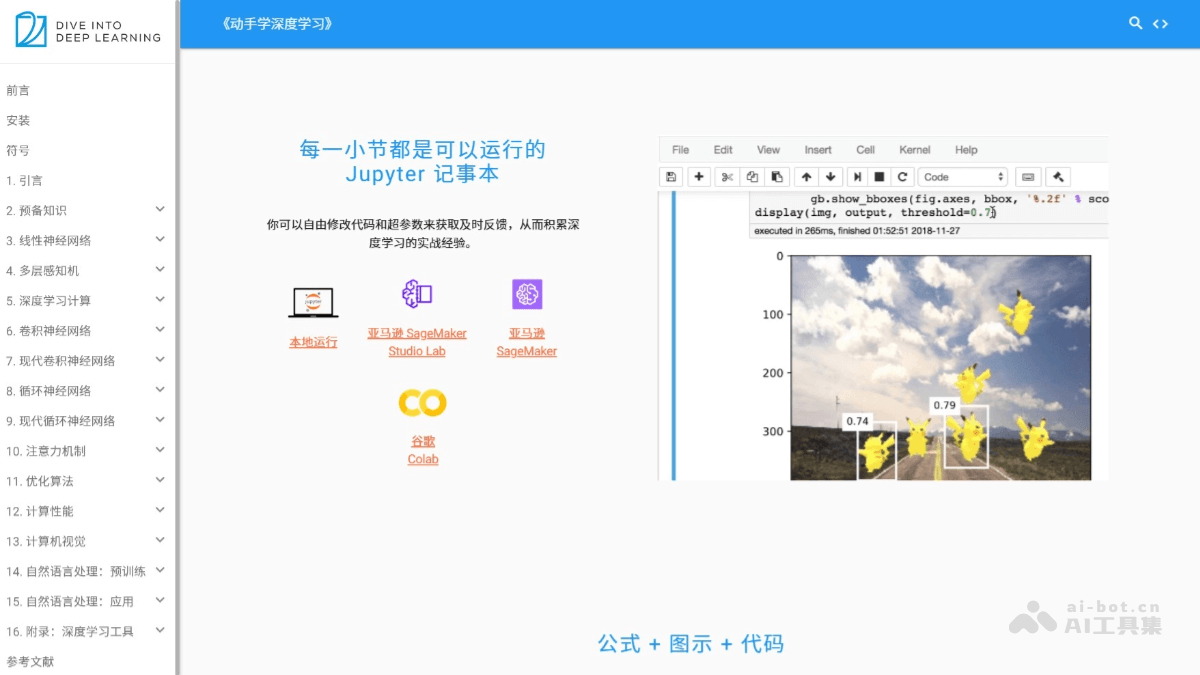Click the code angle-brackets icon in the header
This screenshot has height=675, width=1200.
1161,22
